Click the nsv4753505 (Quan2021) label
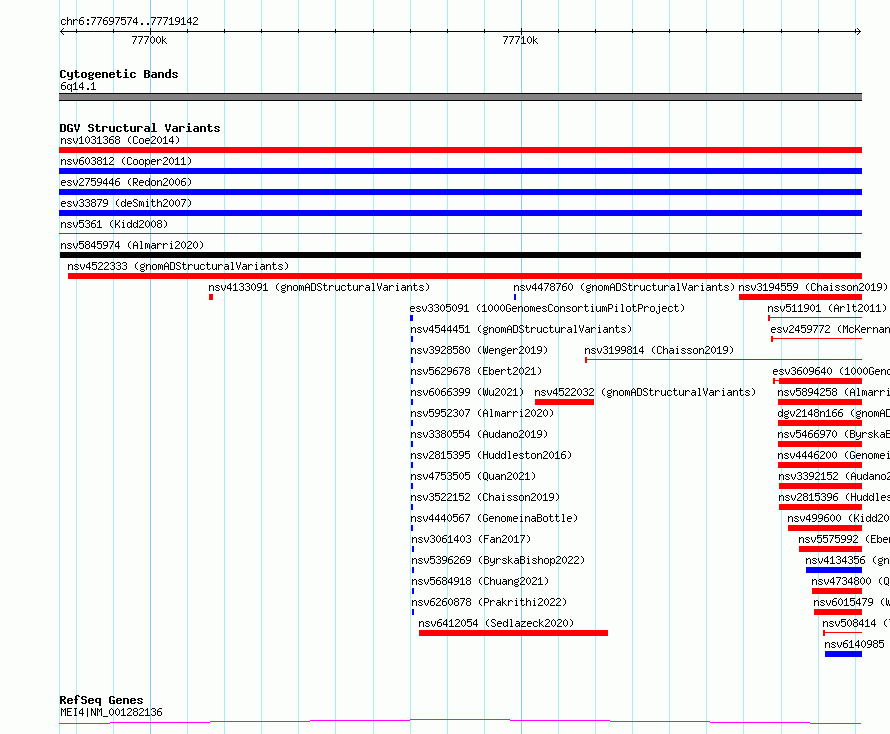The height and width of the screenshot is (734, 890). coord(473,476)
